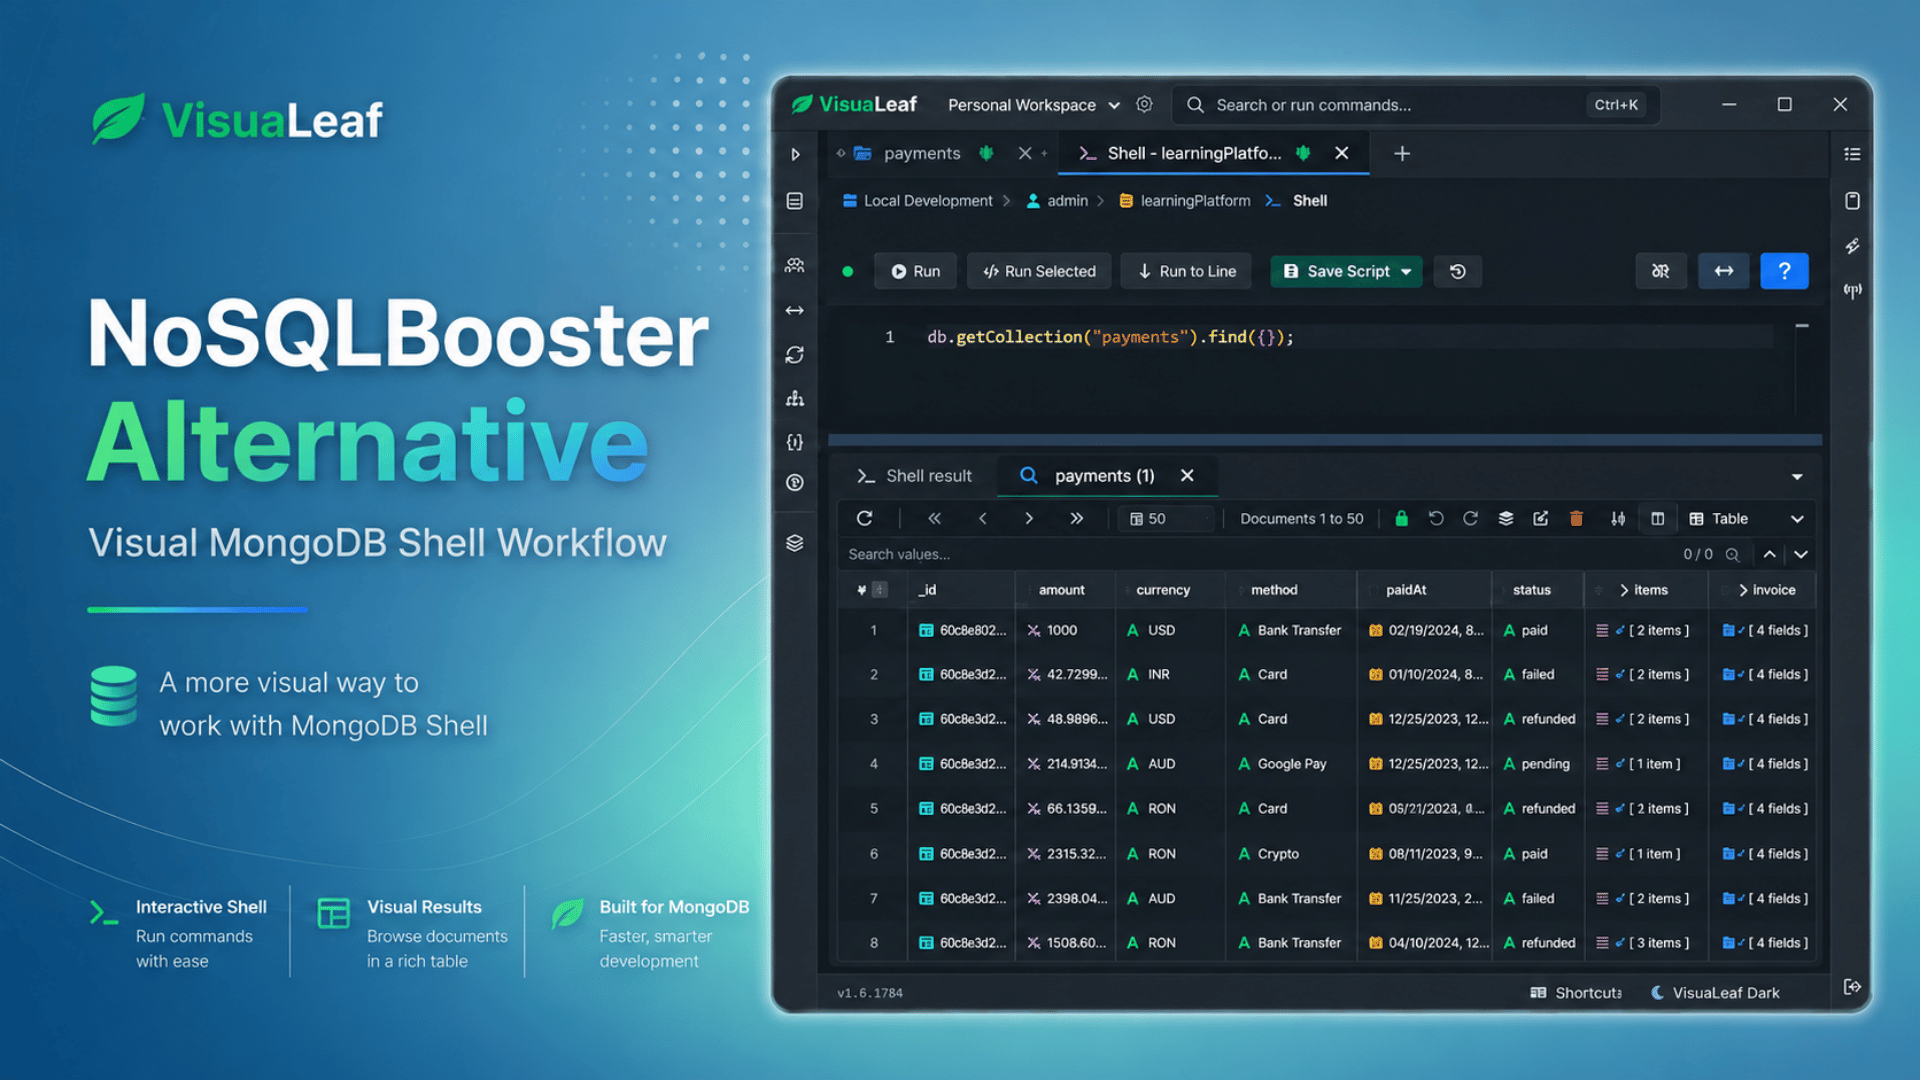This screenshot has width=1920, height=1080.
Task: Open the curly braces JSON sidebar icon
Action: pyautogui.click(x=795, y=442)
